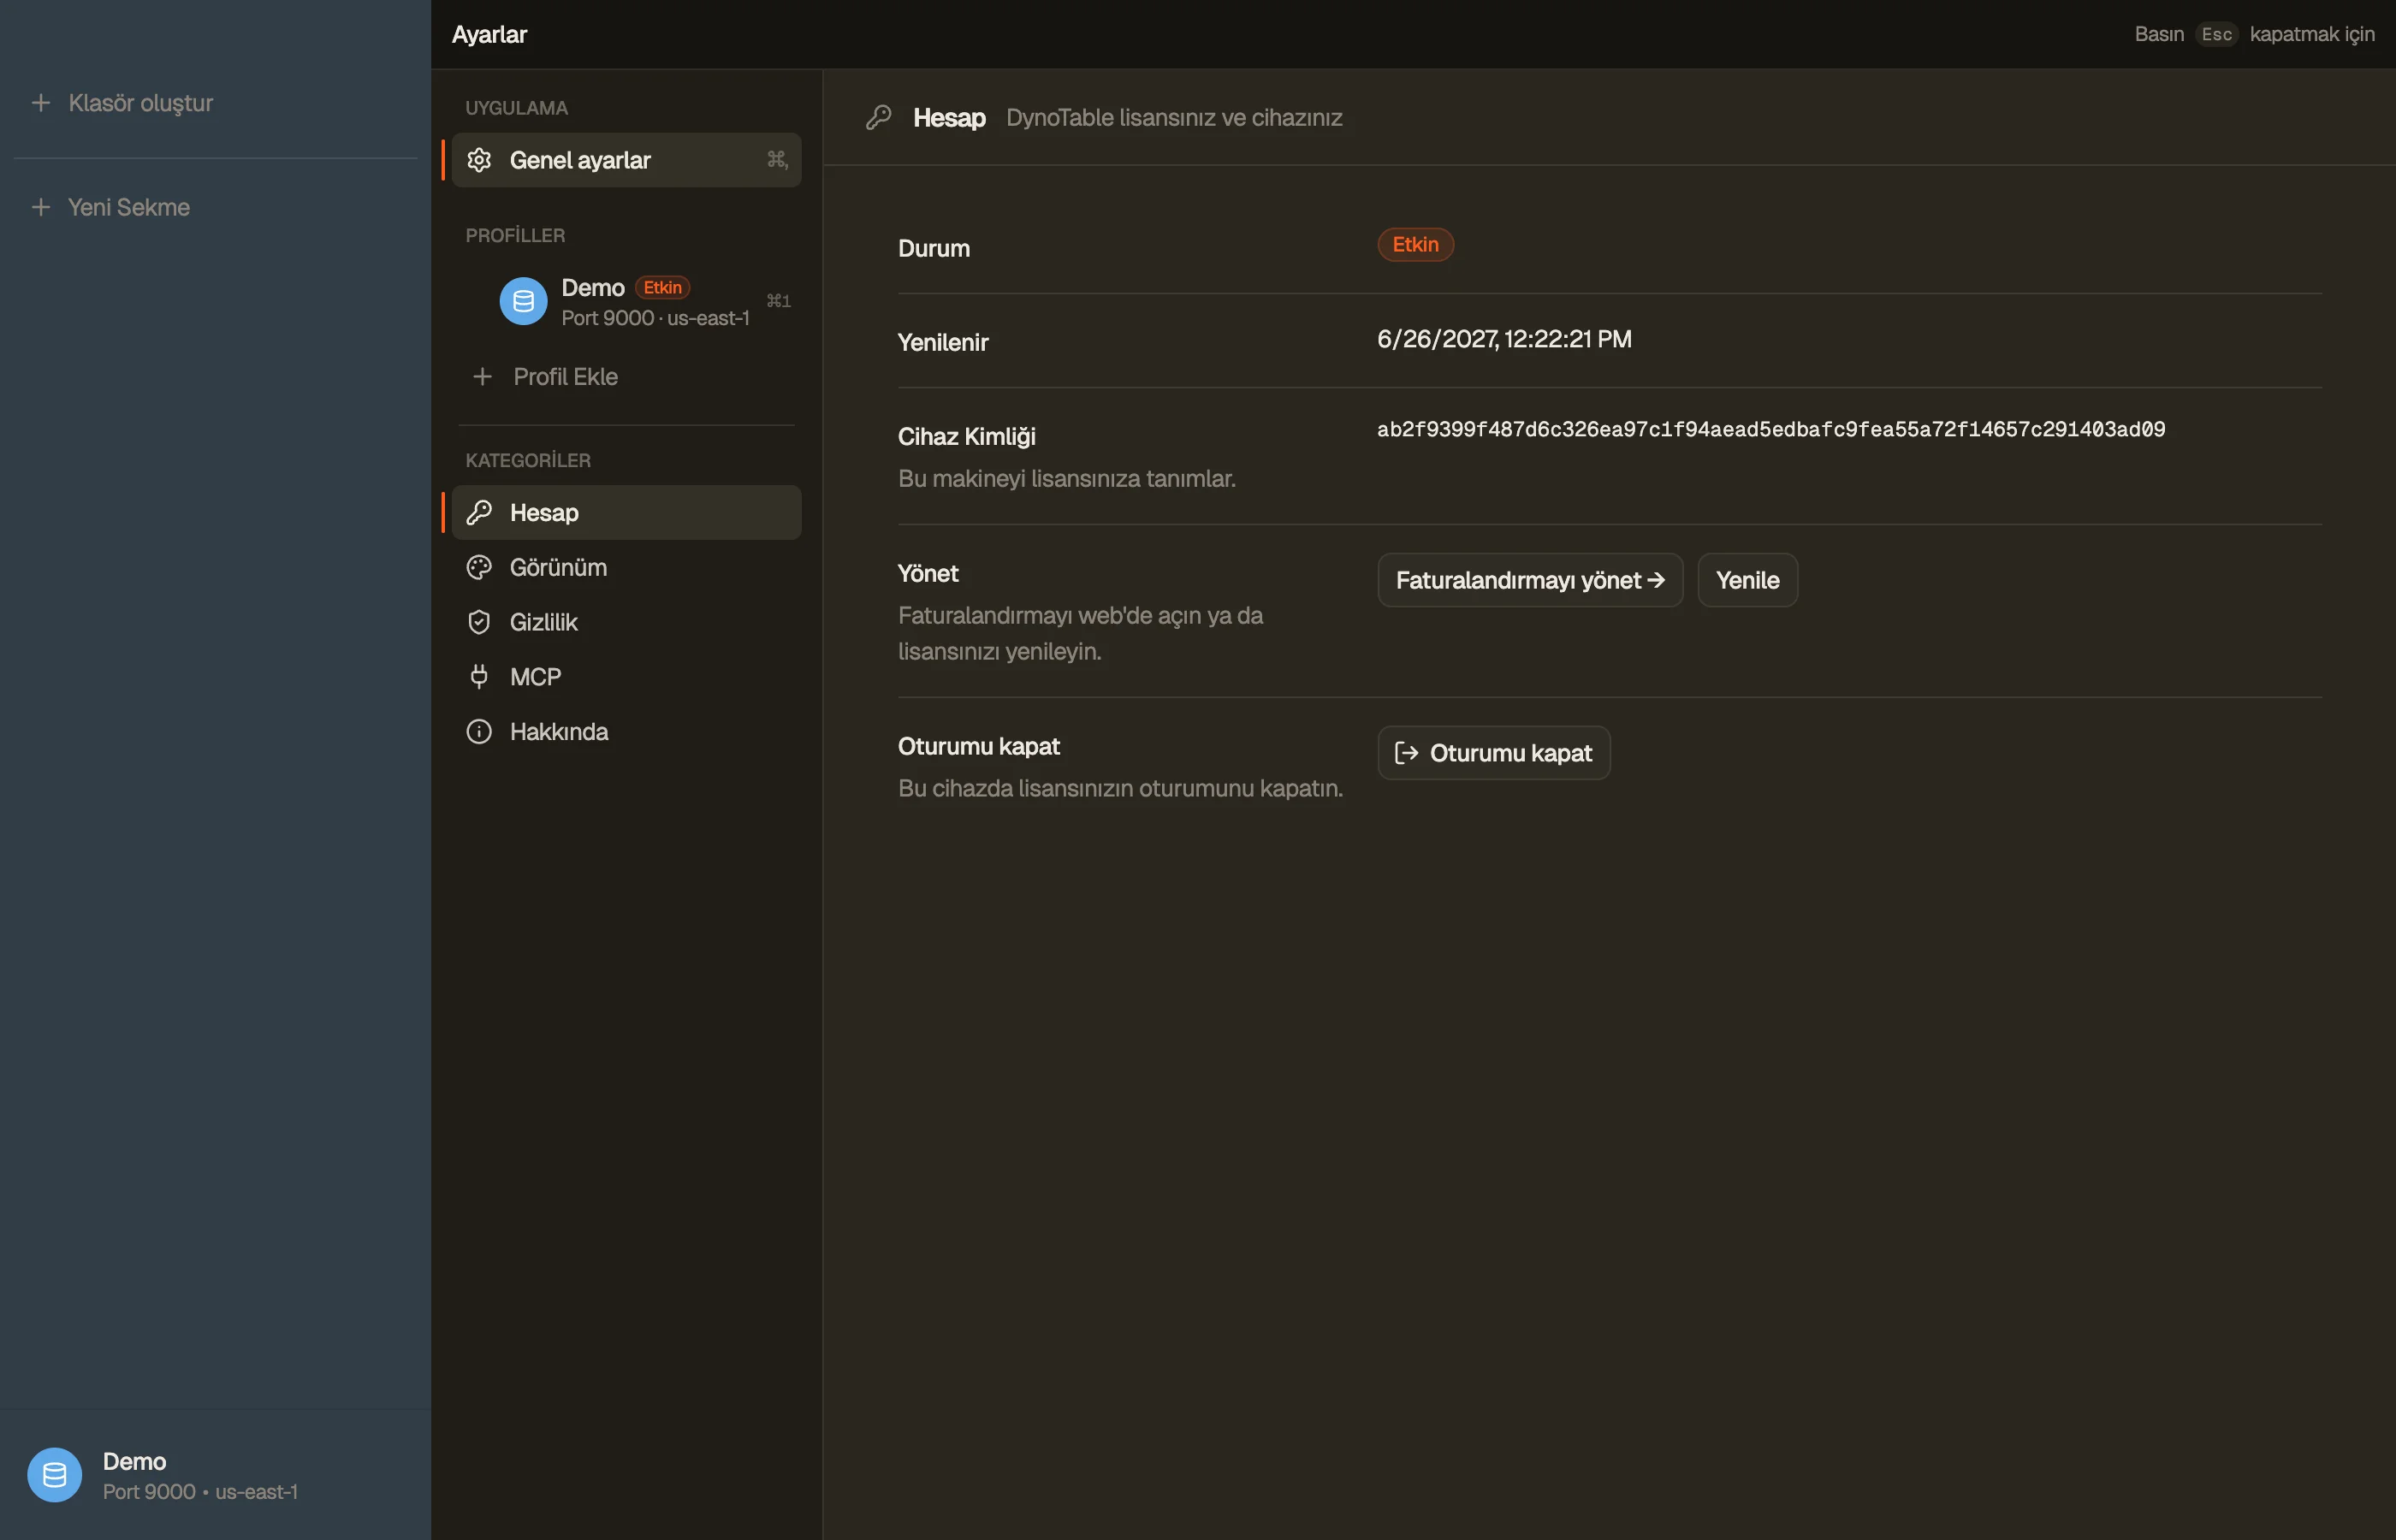
Task: Click the Oturumu kapat button
Action: (x=1493, y=753)
